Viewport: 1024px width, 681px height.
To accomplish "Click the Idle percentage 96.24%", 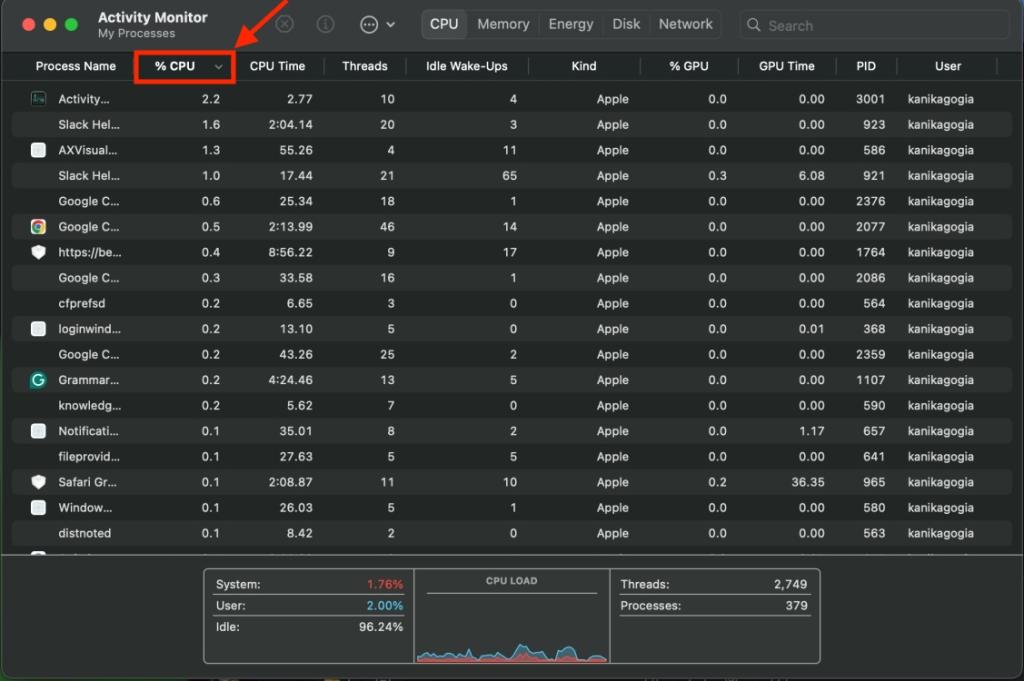I will (x=381, y=627).
